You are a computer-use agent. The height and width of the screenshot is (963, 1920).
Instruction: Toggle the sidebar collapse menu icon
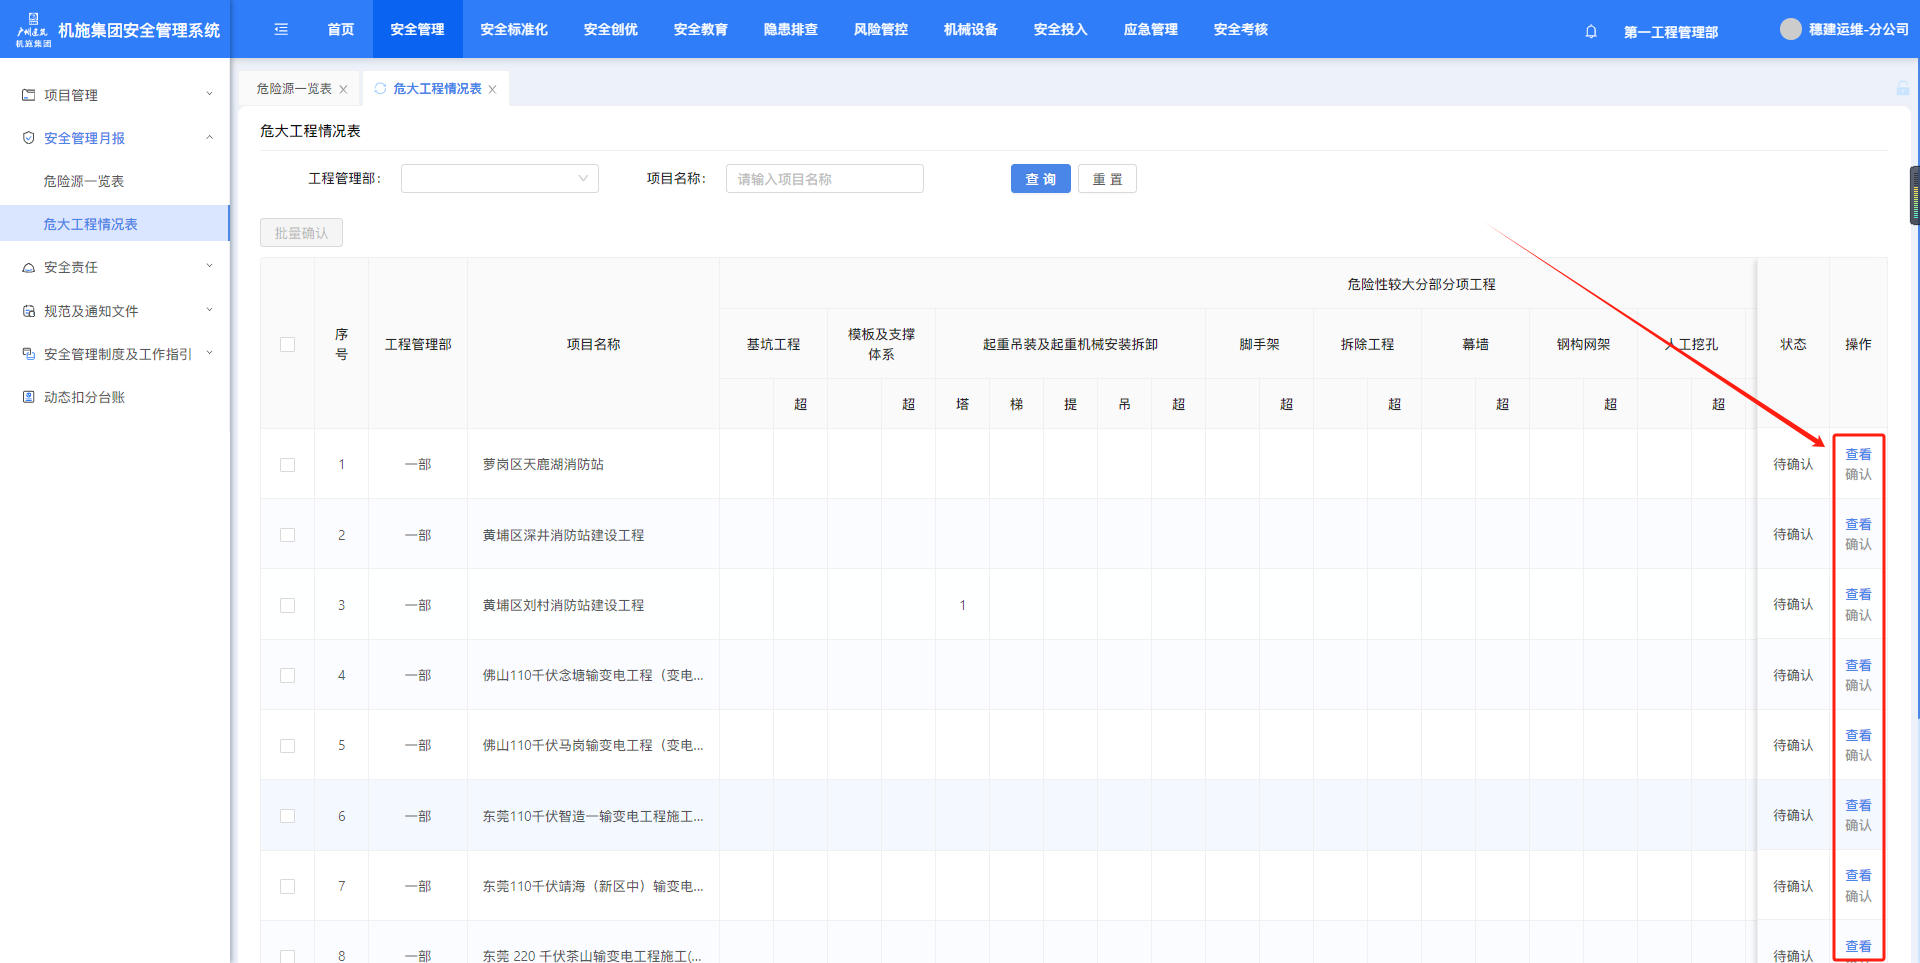click(281, 29)
